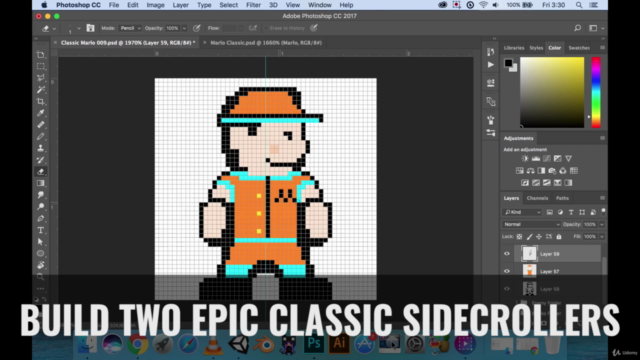Switch to Mario Classic.psd document tab
Screen dimensions: 640x360
[x=266, y=42]
